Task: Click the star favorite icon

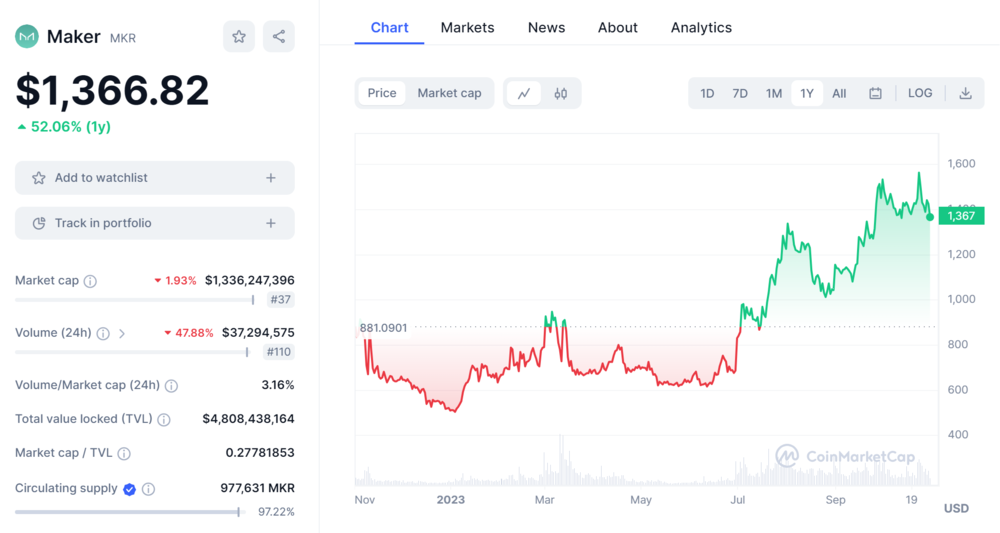Action: pyautogui.click(x=239, y=37)
